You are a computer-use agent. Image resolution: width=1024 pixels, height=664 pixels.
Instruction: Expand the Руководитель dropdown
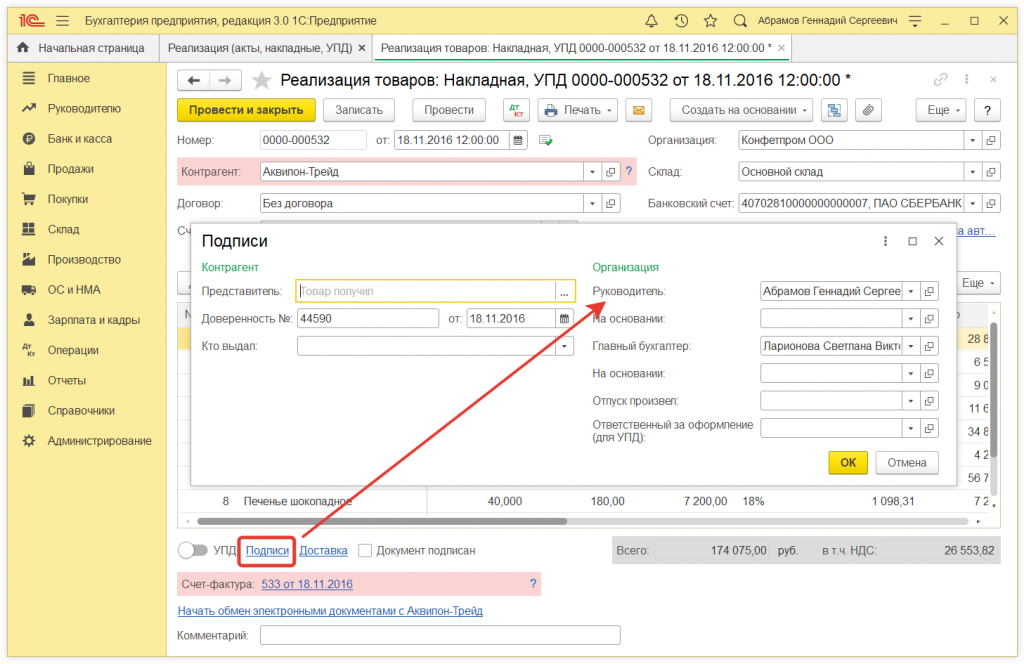click(x=910, y=291)
